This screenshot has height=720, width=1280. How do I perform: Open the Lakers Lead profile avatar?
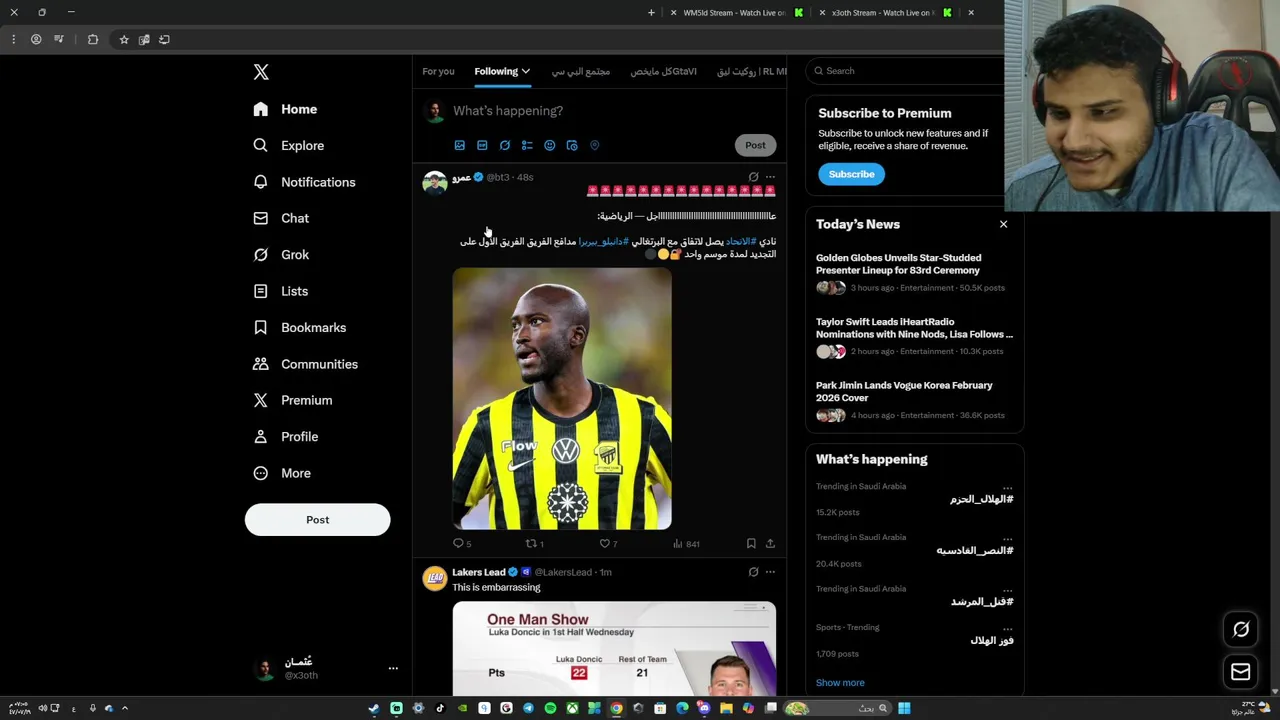click(434, 578)
